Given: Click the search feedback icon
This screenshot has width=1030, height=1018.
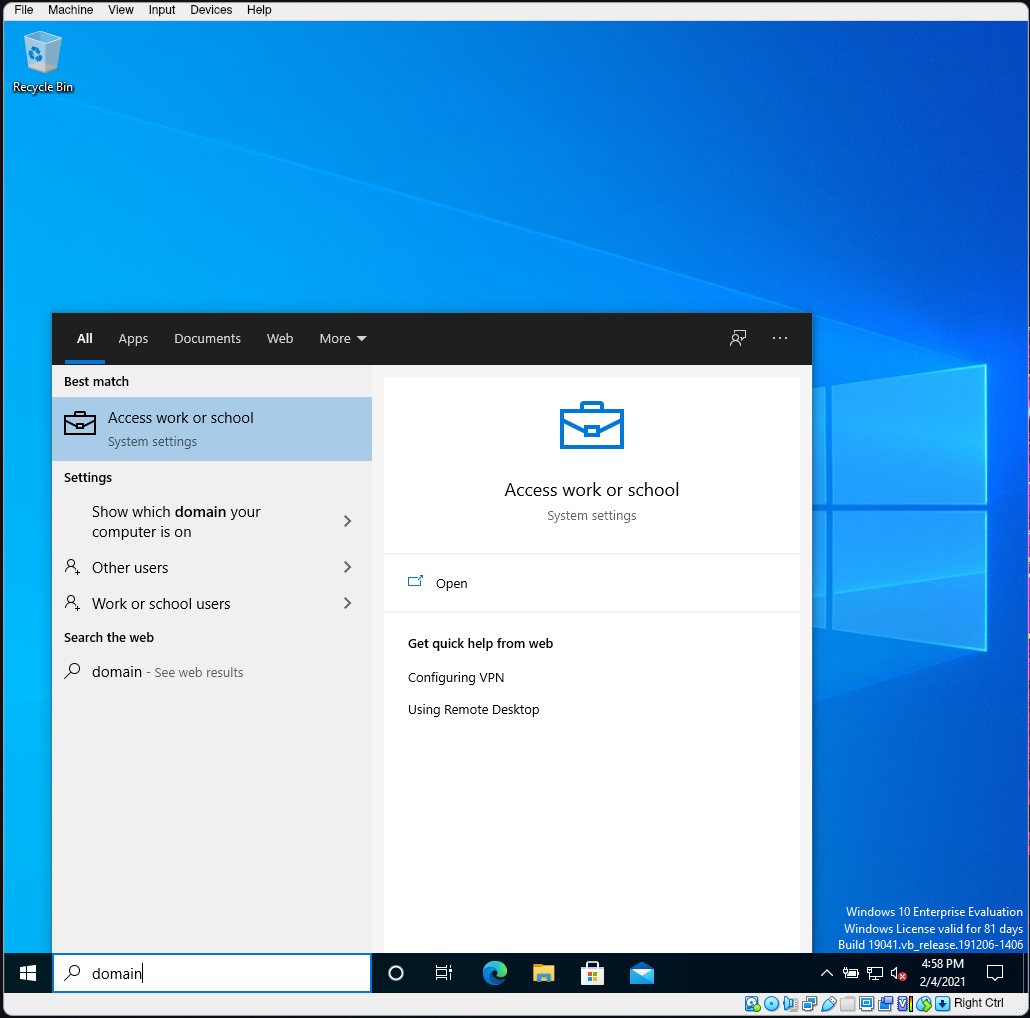Looking at the screenshot, I should click(738, 339).
